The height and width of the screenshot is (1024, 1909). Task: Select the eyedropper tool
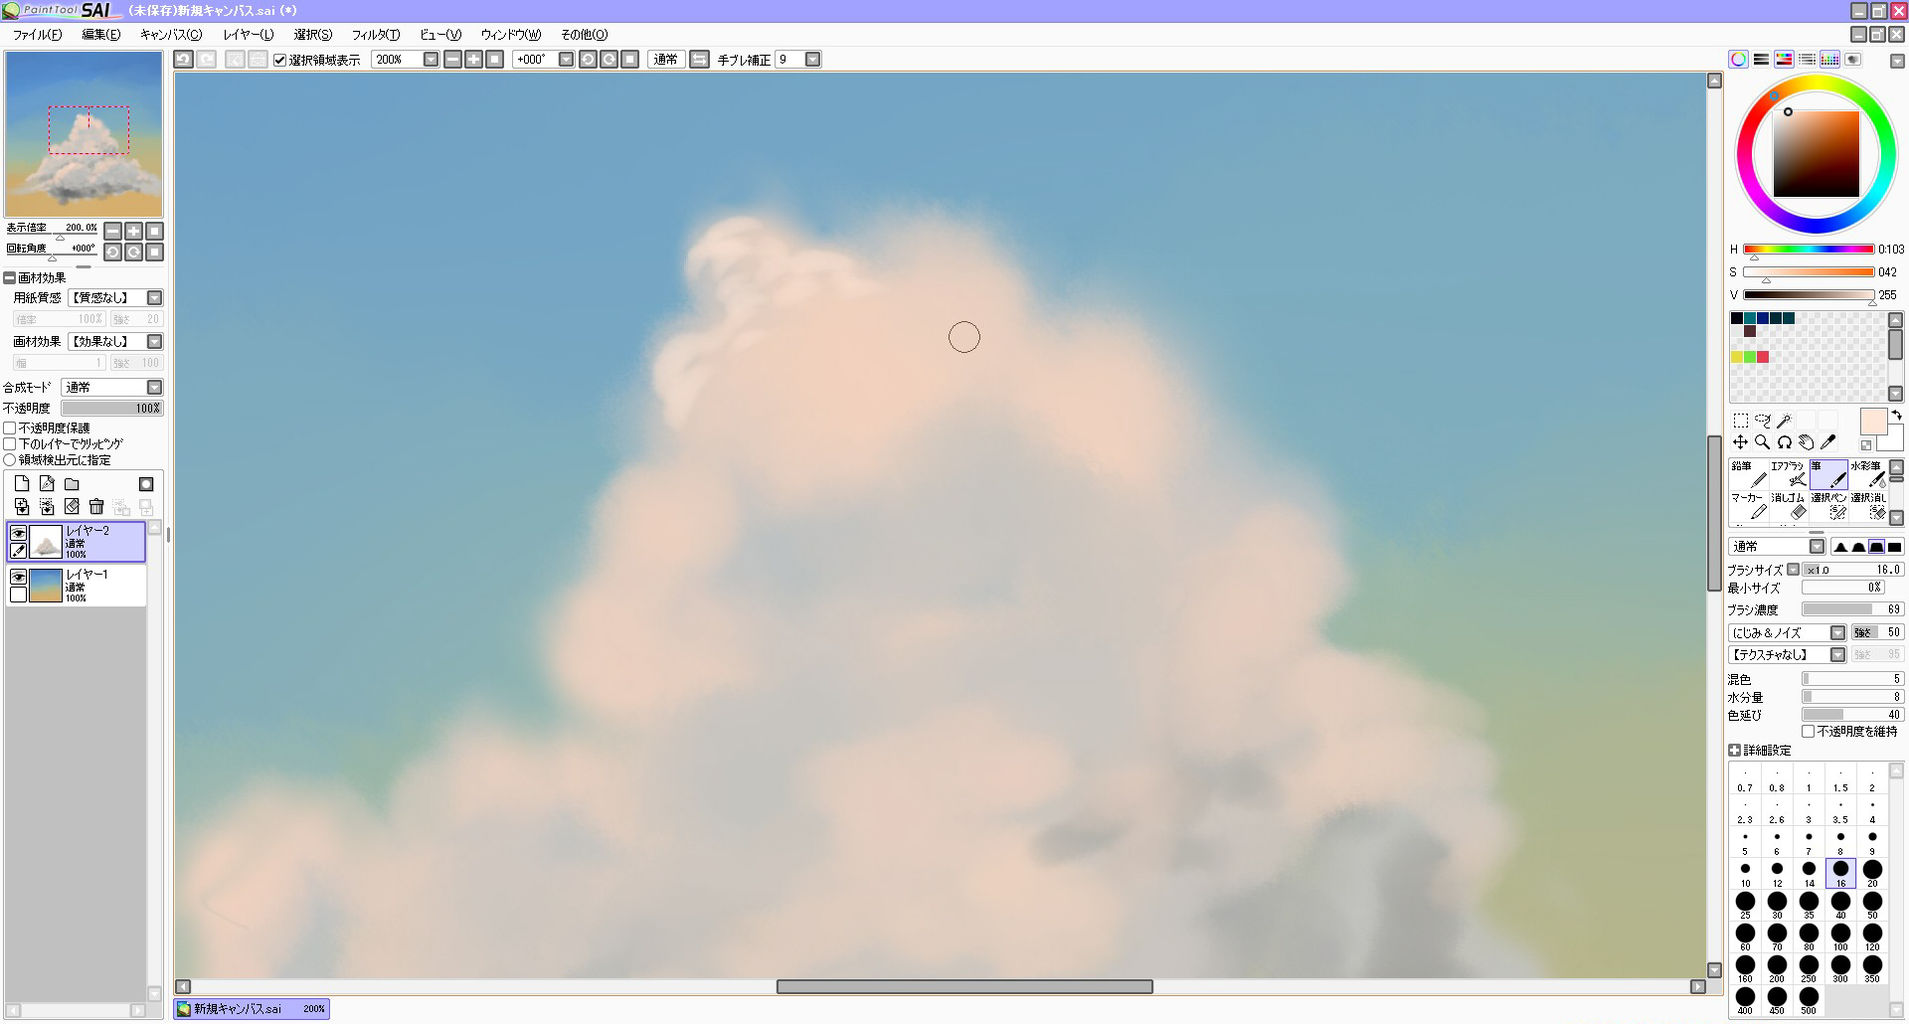pyautogui.click(x=1829, y=442)
